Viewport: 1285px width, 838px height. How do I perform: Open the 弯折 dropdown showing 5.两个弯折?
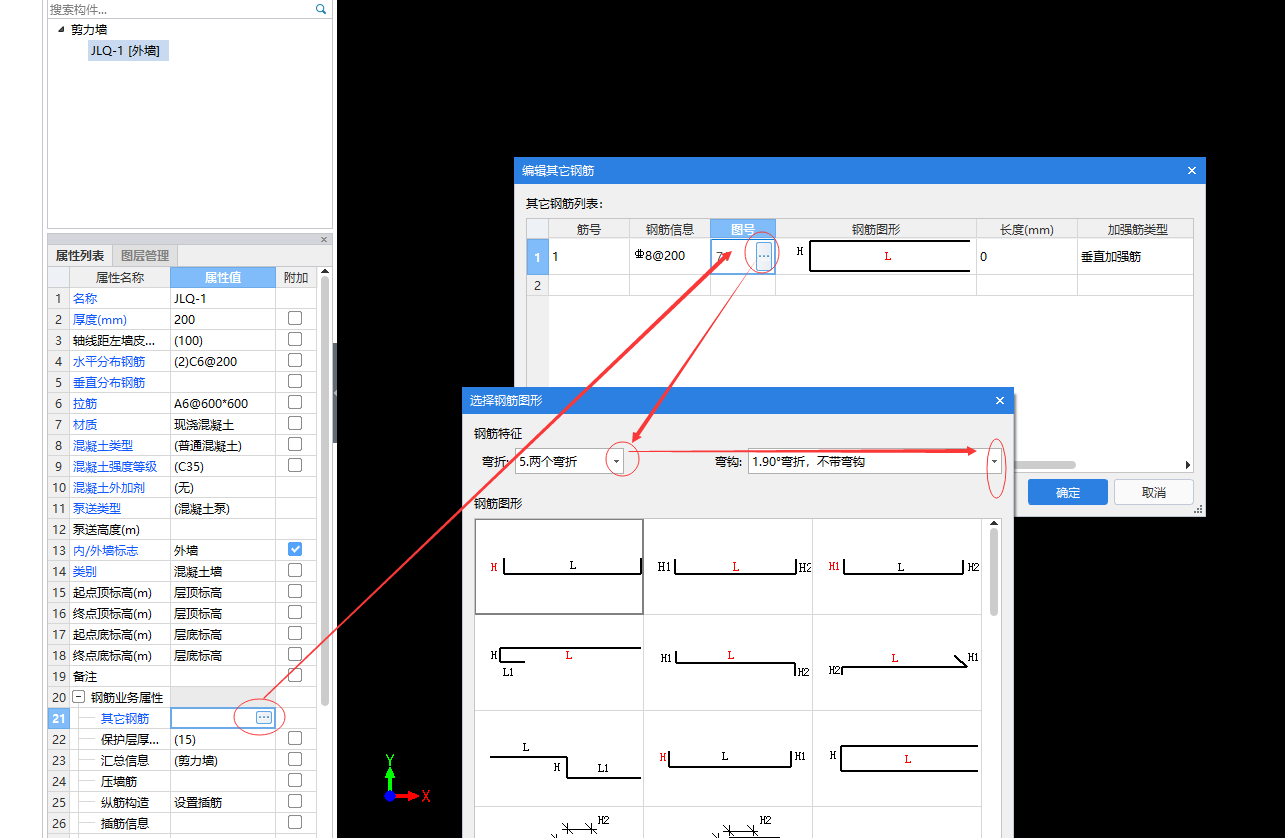617,461
